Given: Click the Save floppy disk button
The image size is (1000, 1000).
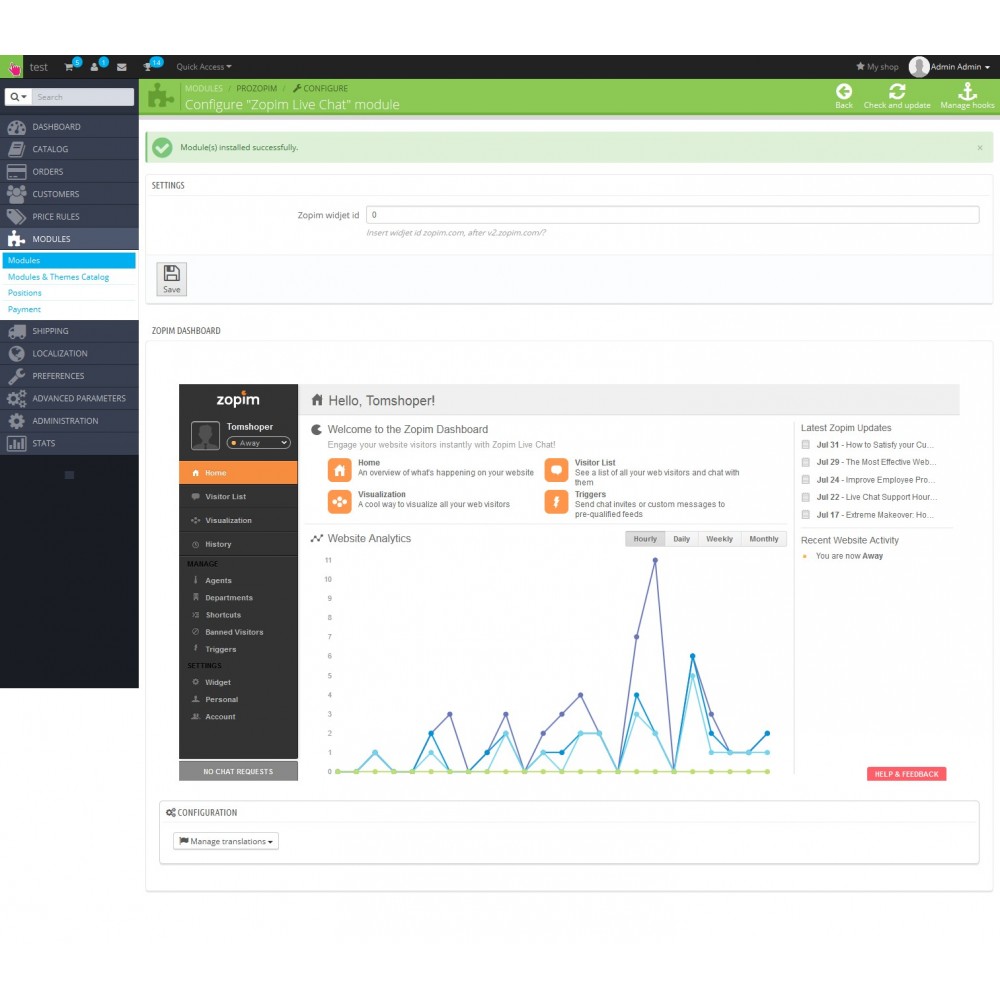Looking at the screenshot, I should (x=172, y=279).
